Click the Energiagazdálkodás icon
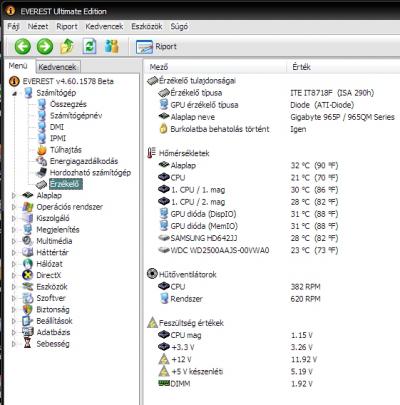This screenshot has width=400, height=405. [42, 161]
